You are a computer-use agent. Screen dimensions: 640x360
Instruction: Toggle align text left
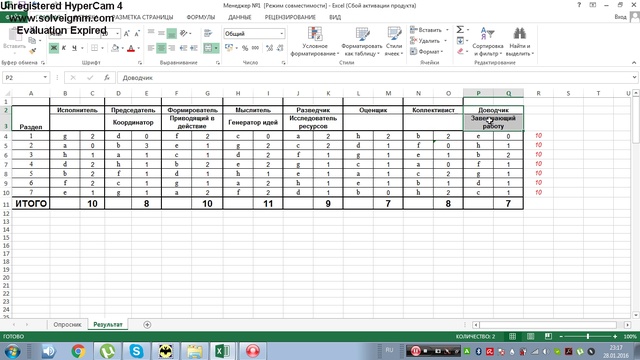coord(151,48)
